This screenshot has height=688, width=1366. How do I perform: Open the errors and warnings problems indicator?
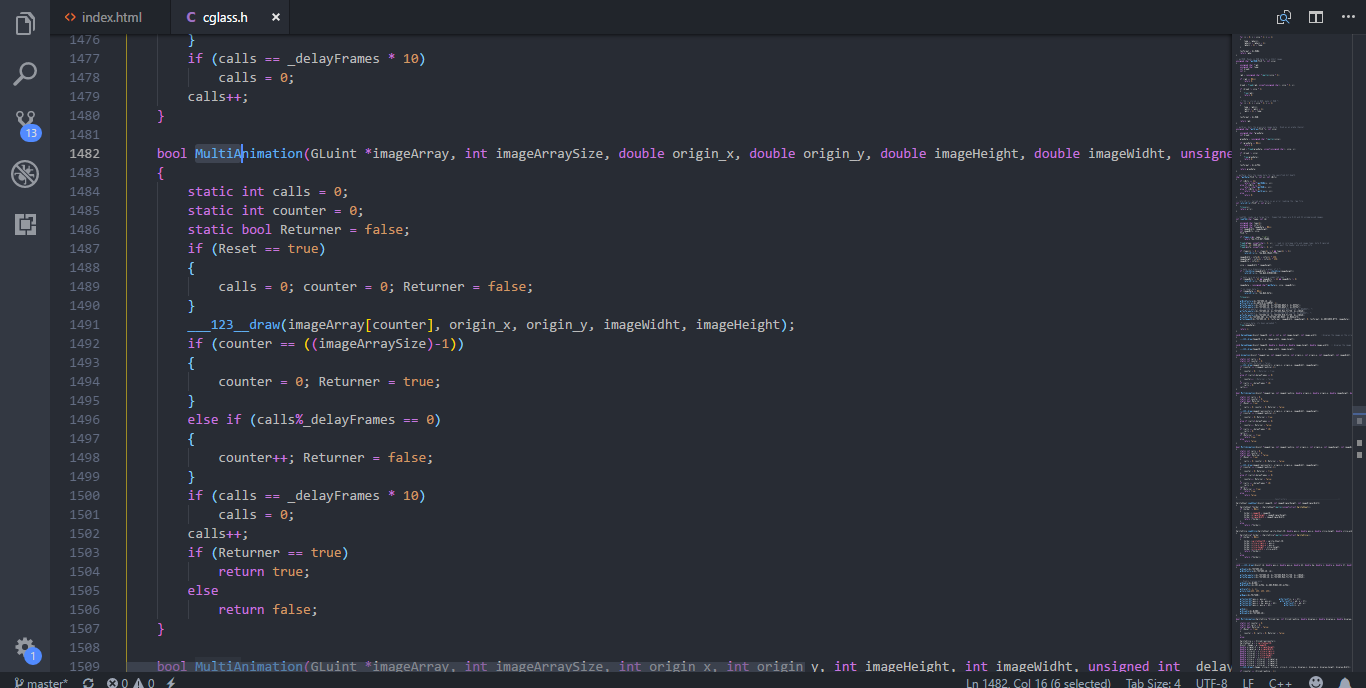click(131, 683)
